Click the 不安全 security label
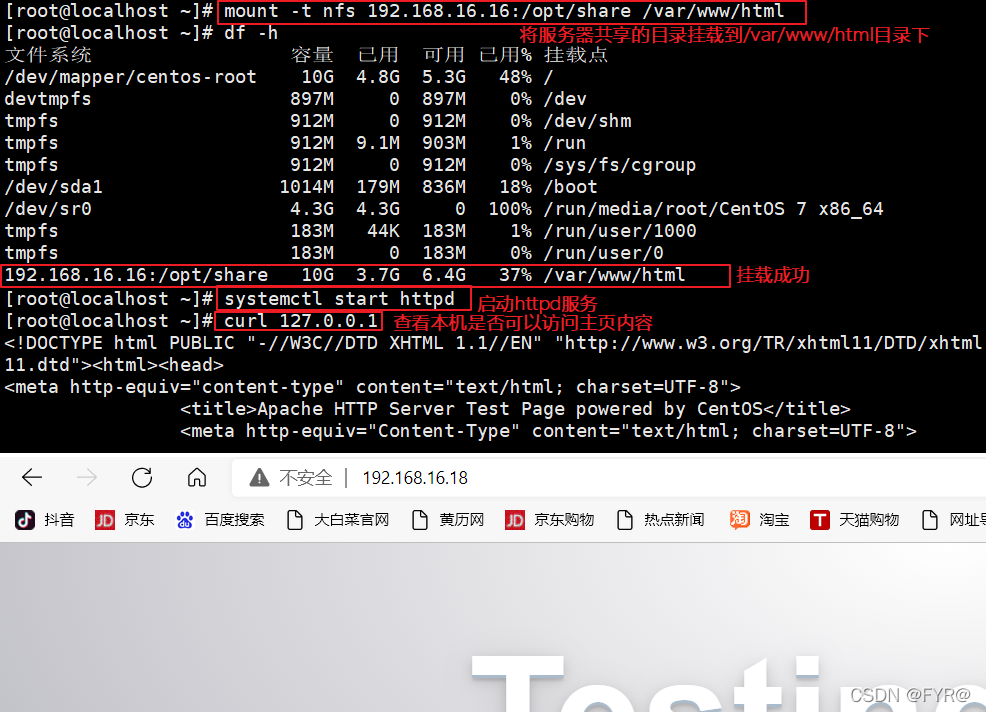The height and width of the screenshot is (712, 986). (x=306, y=478)
